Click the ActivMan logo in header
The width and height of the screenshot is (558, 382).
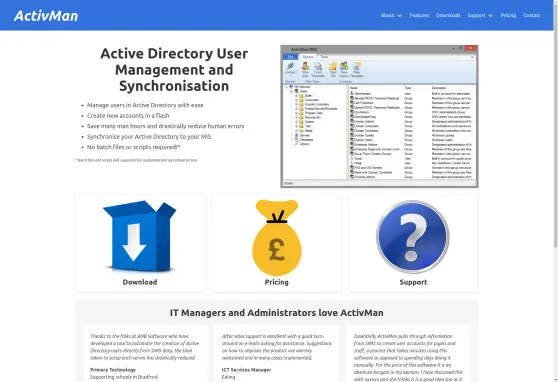click(x=46, y=16)
